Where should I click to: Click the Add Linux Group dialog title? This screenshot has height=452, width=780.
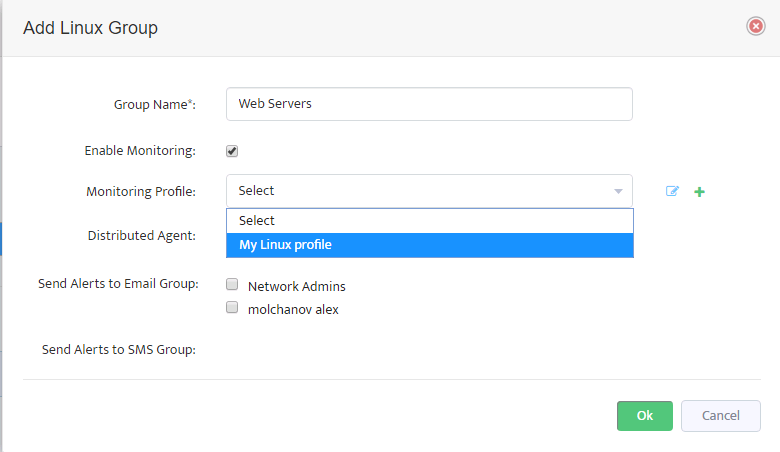coord(91,28)
